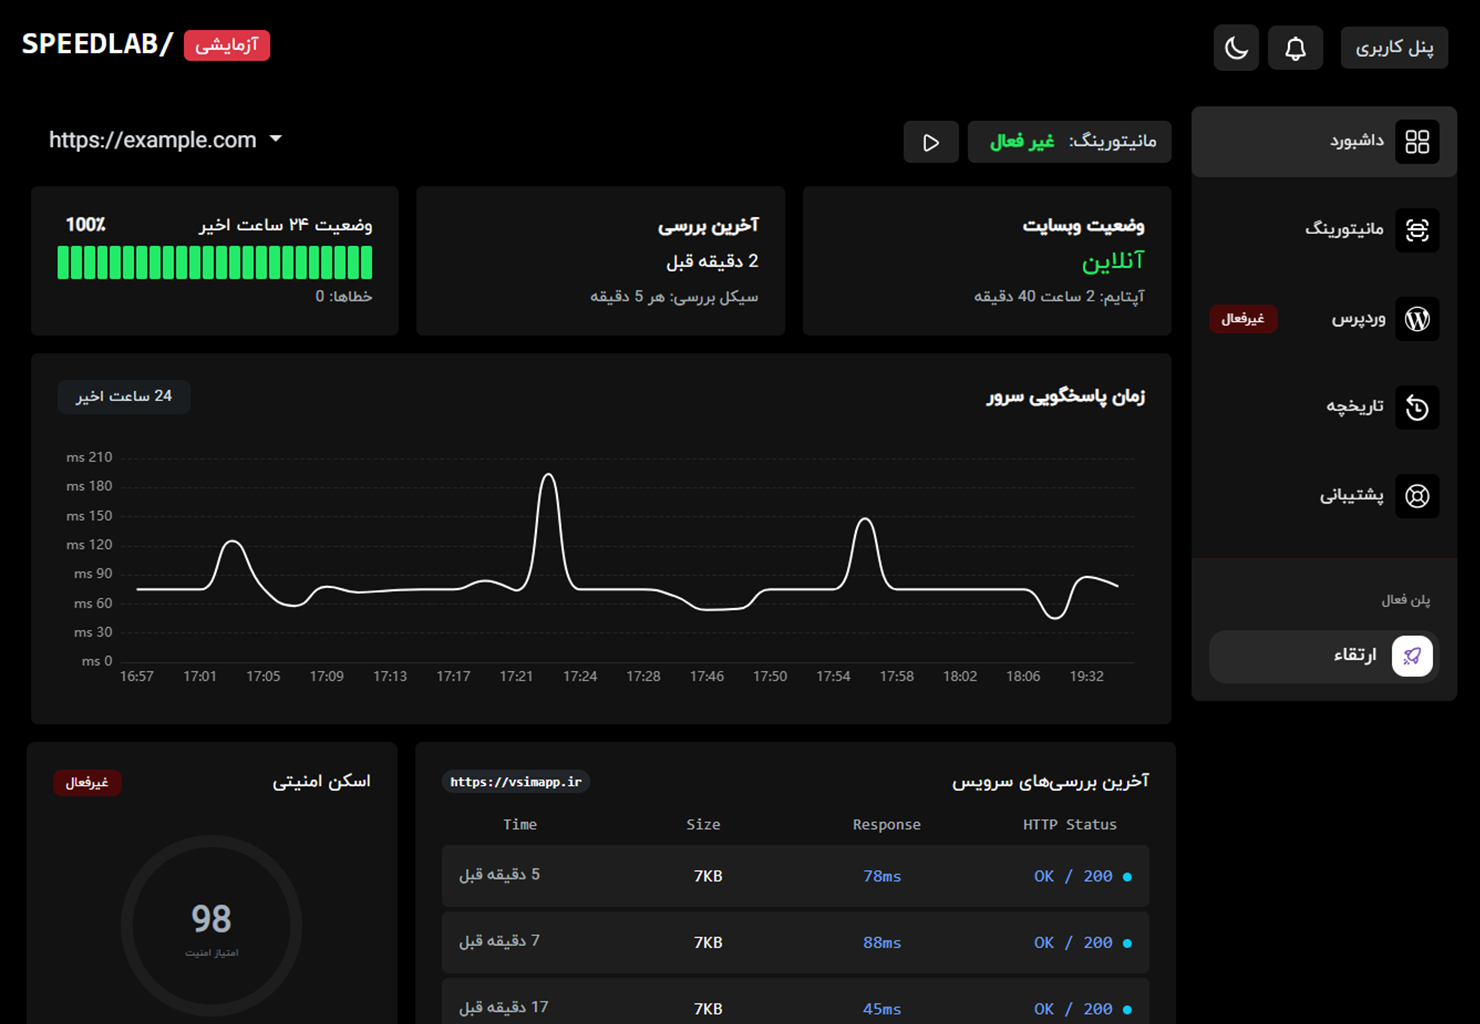Screen dimensions: 1480x1024
Task: Click the مانیتورینگ: غیر فعال status label
Action: [1070, 142]
